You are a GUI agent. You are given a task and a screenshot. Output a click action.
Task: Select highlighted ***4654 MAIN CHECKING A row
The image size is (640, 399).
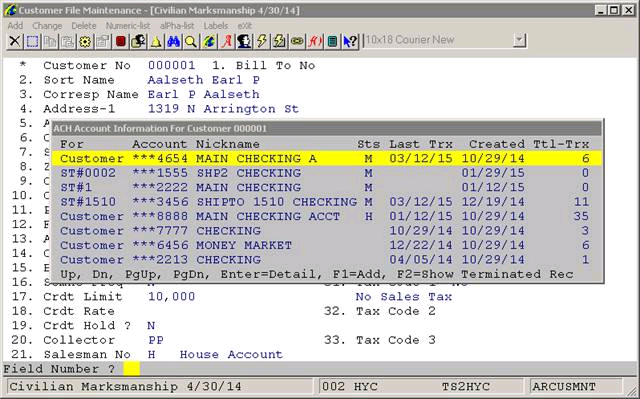(x=327, y=158)
